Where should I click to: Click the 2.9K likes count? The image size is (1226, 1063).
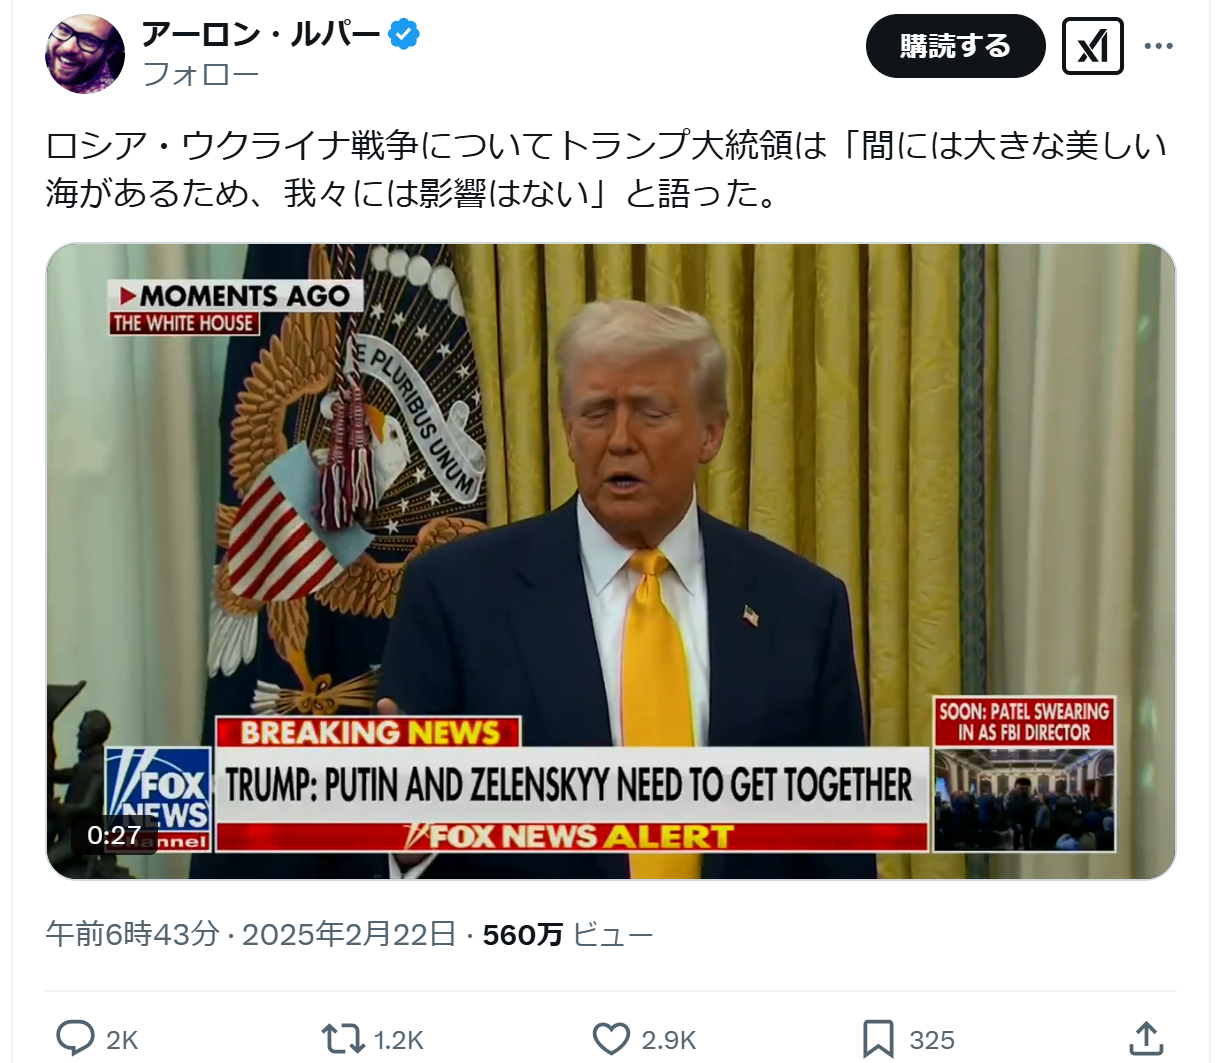[669, 1040]
